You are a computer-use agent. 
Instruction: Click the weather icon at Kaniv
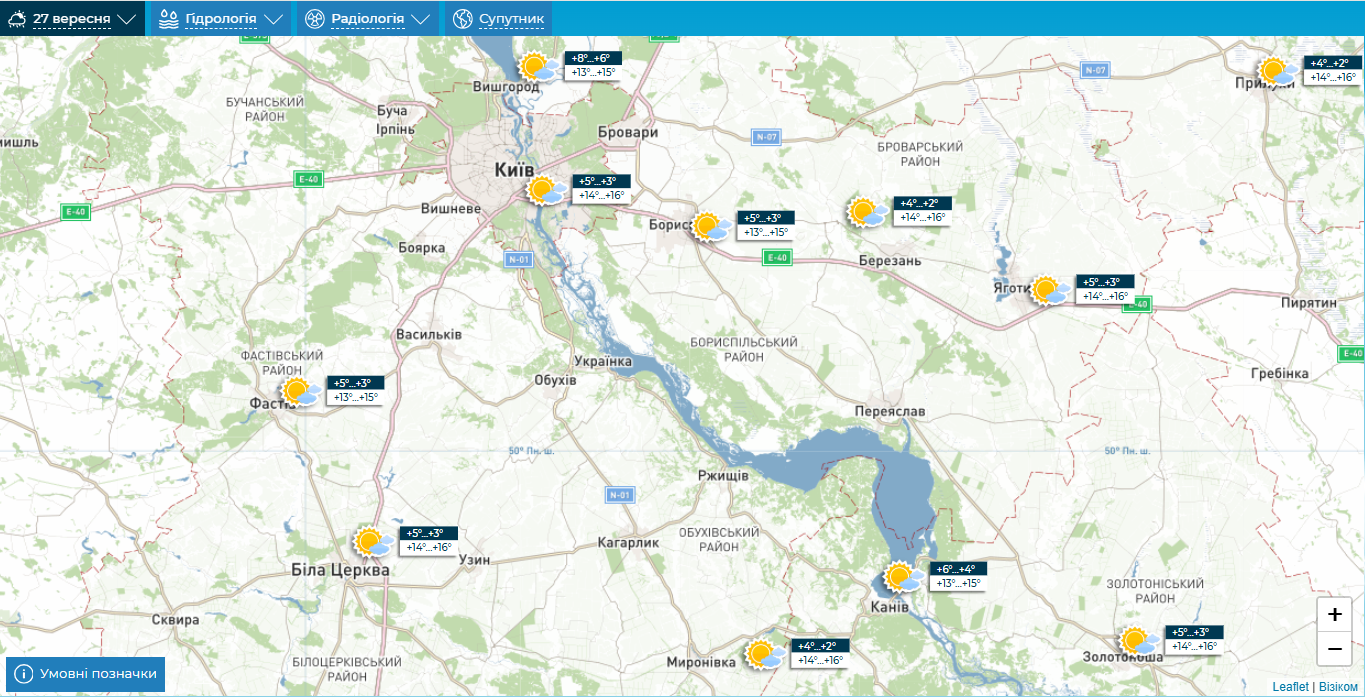(903, 577)
